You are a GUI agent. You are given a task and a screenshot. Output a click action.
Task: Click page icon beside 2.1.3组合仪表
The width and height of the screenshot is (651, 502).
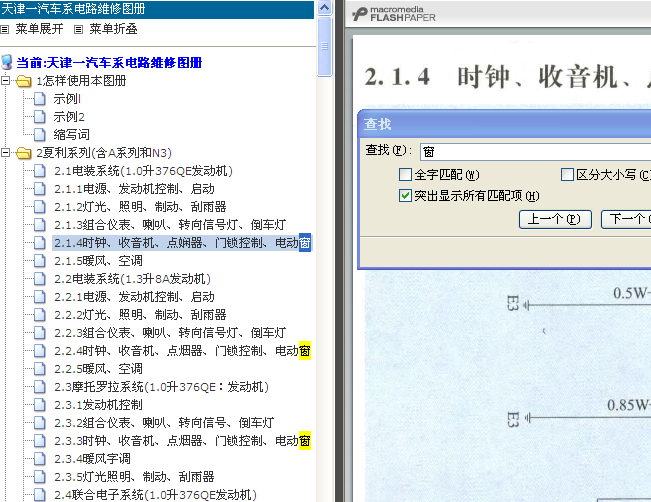click(x=40, y=225)
